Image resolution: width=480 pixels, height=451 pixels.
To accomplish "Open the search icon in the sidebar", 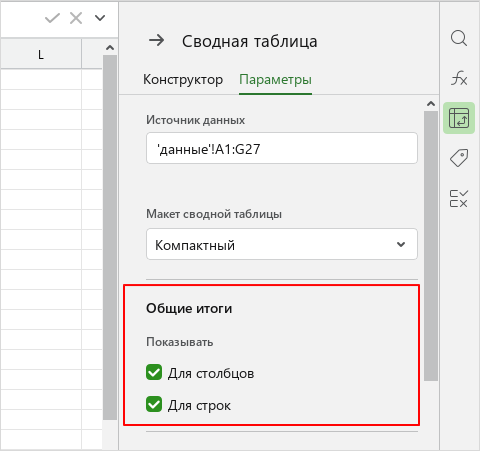I will [x=459, y=38].
